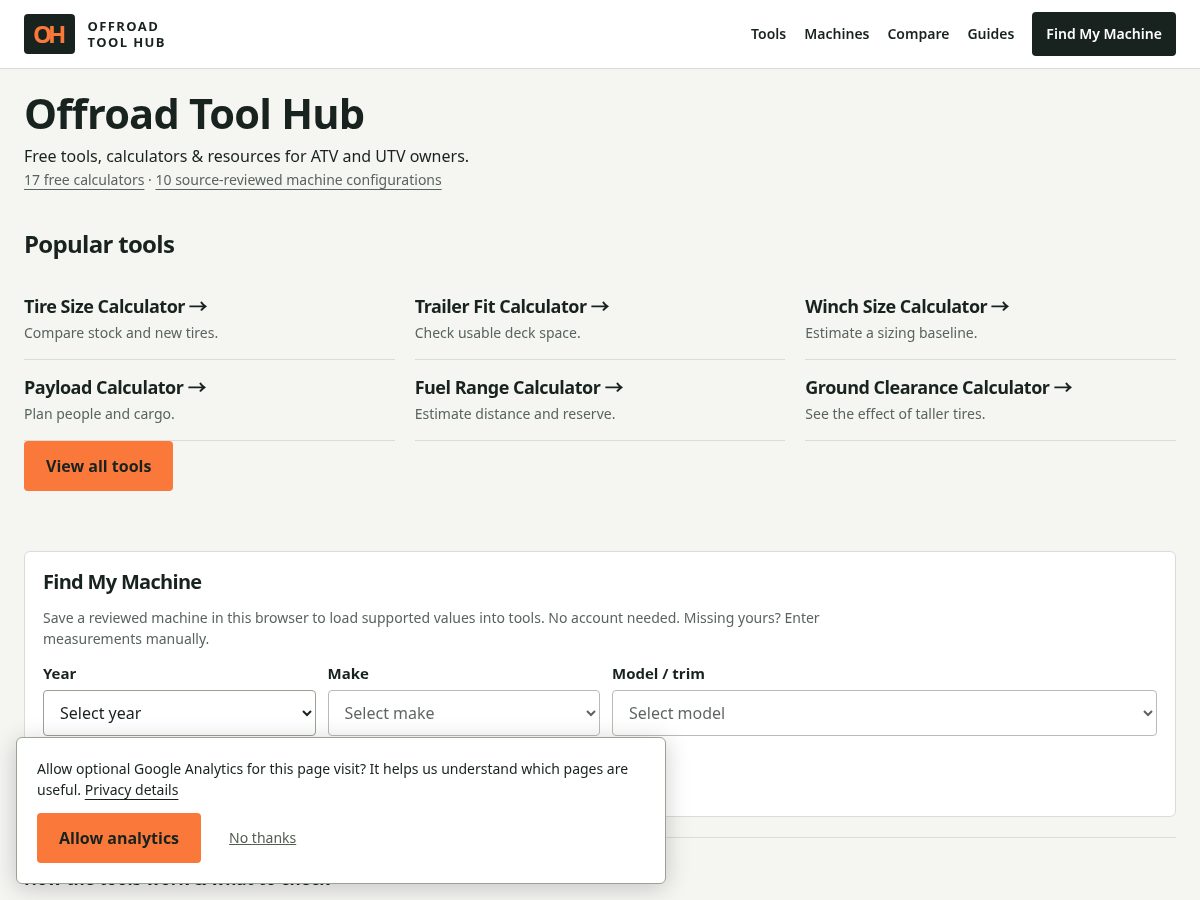Expand the Select model dropdown
The width and height of the screenshot is (1200, 900).
[x=884, y=713]
